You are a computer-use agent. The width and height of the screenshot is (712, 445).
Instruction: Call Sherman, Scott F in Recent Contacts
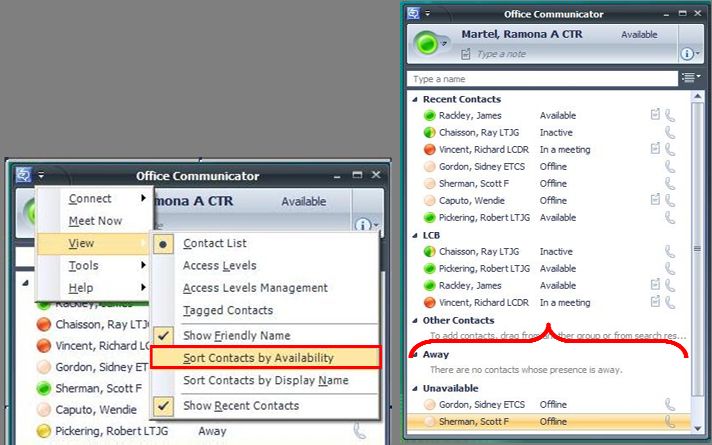tap(670, 183)
